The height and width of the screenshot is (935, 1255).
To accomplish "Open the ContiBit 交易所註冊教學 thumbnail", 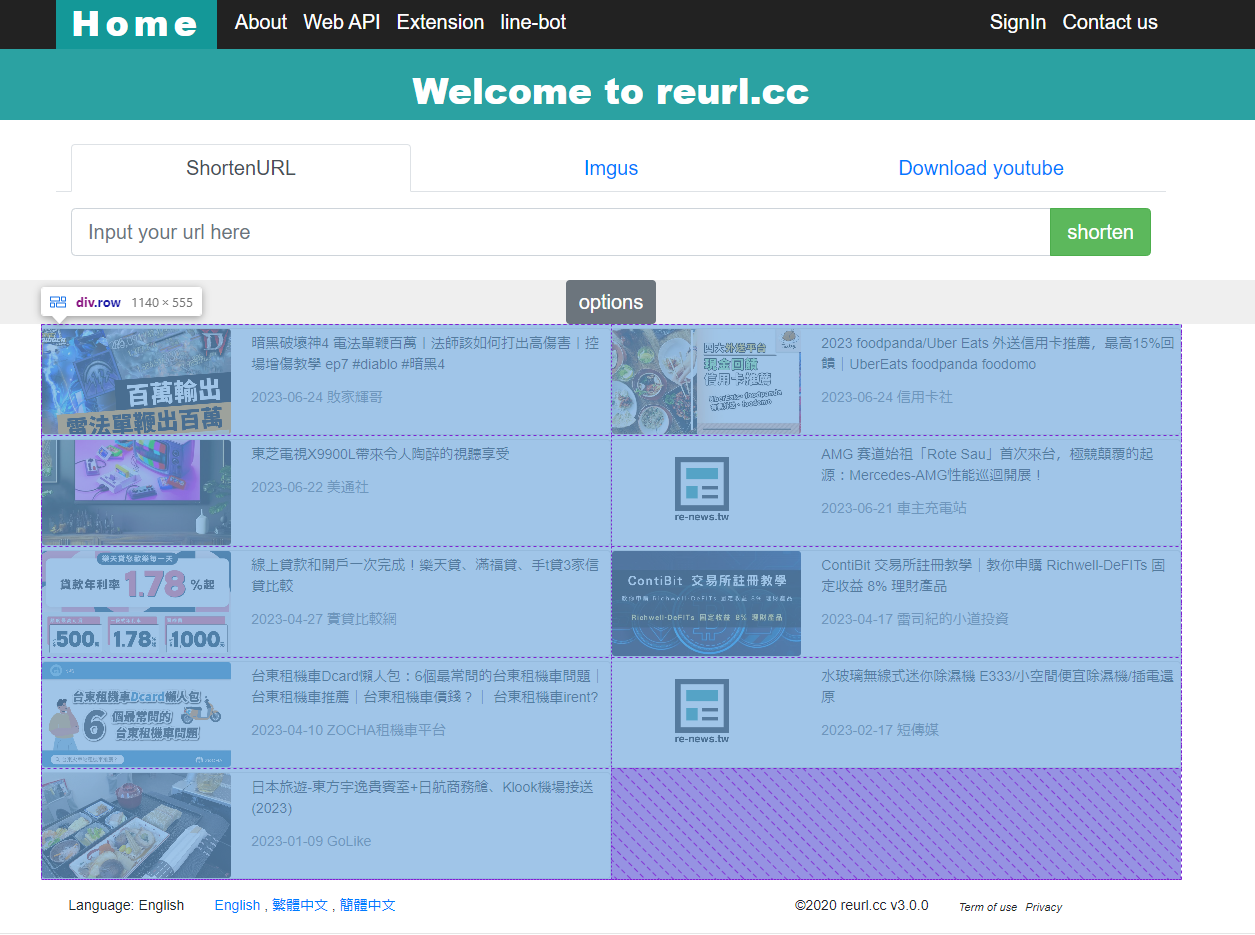I will (x=705, y=602).
